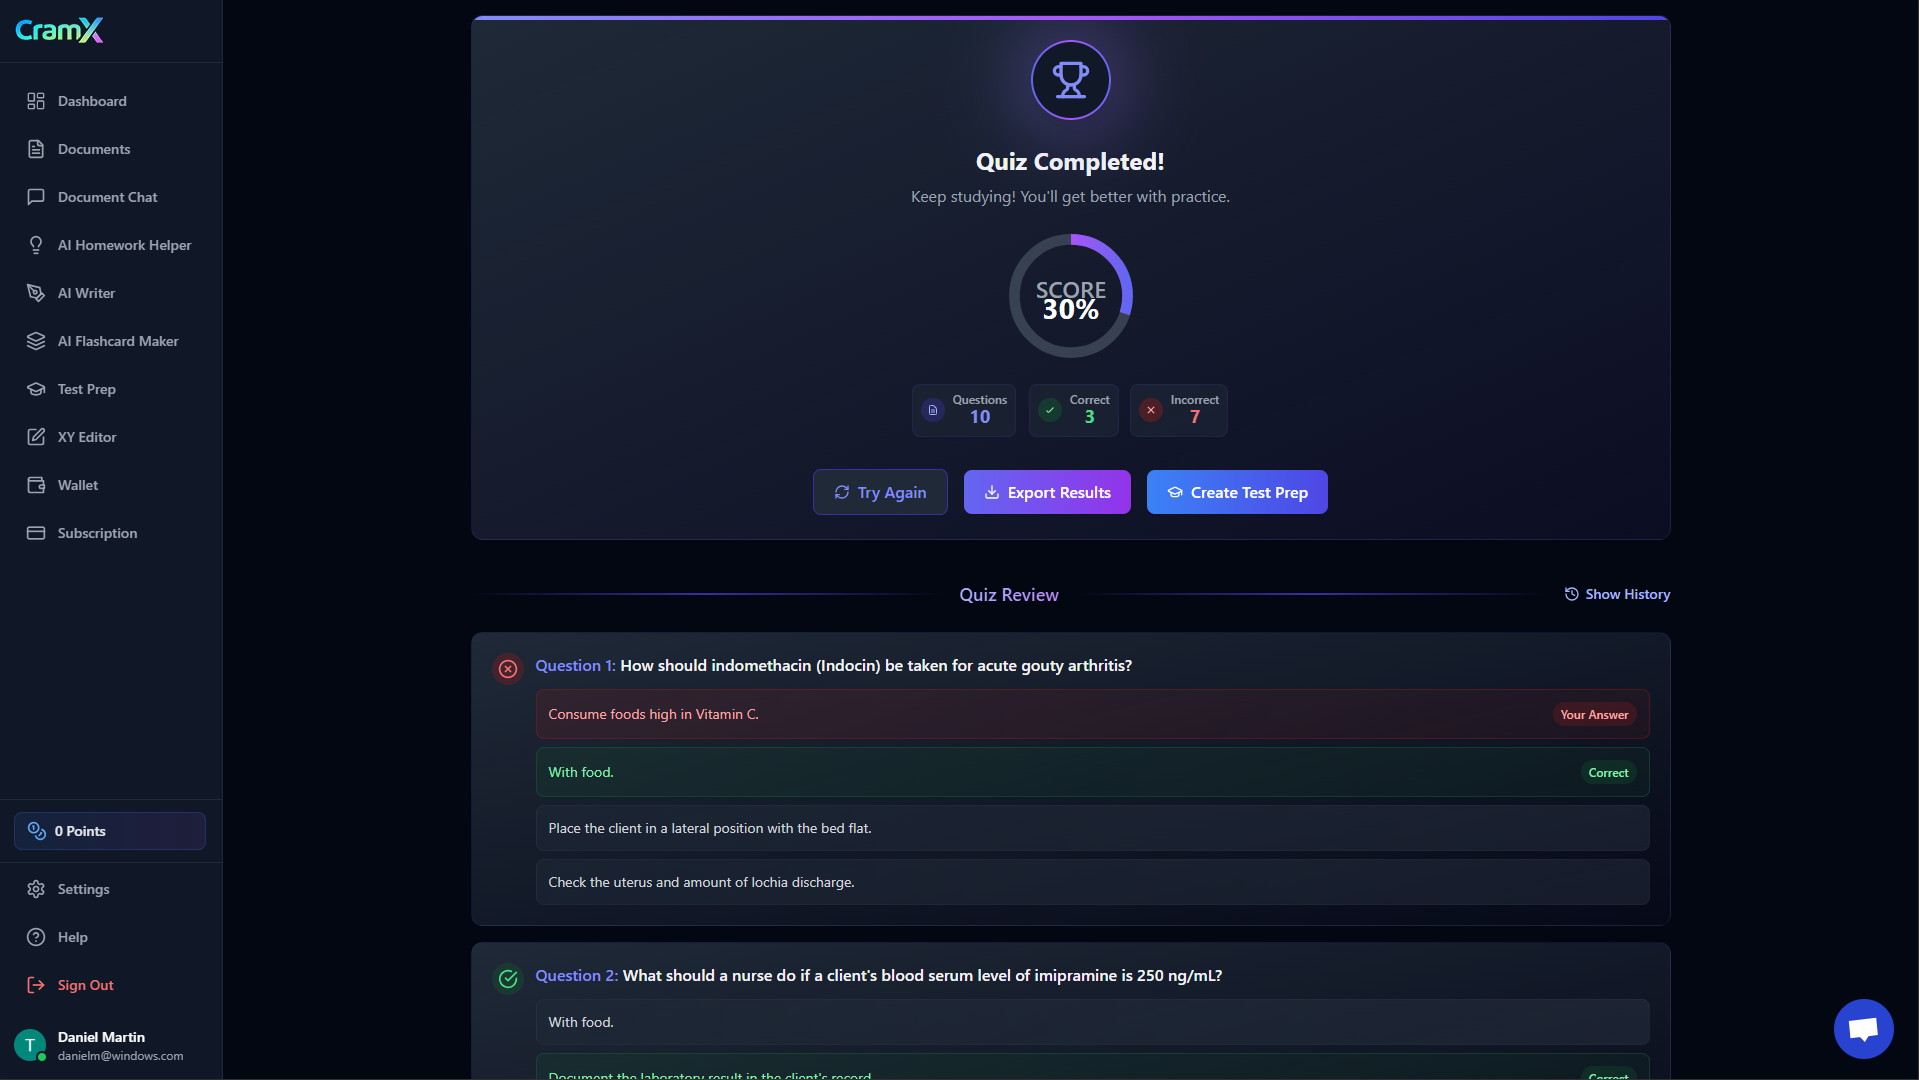Open the Dashboard grid icon
The width and height of the screenshot is (1919, 1080).
point(36,101)
